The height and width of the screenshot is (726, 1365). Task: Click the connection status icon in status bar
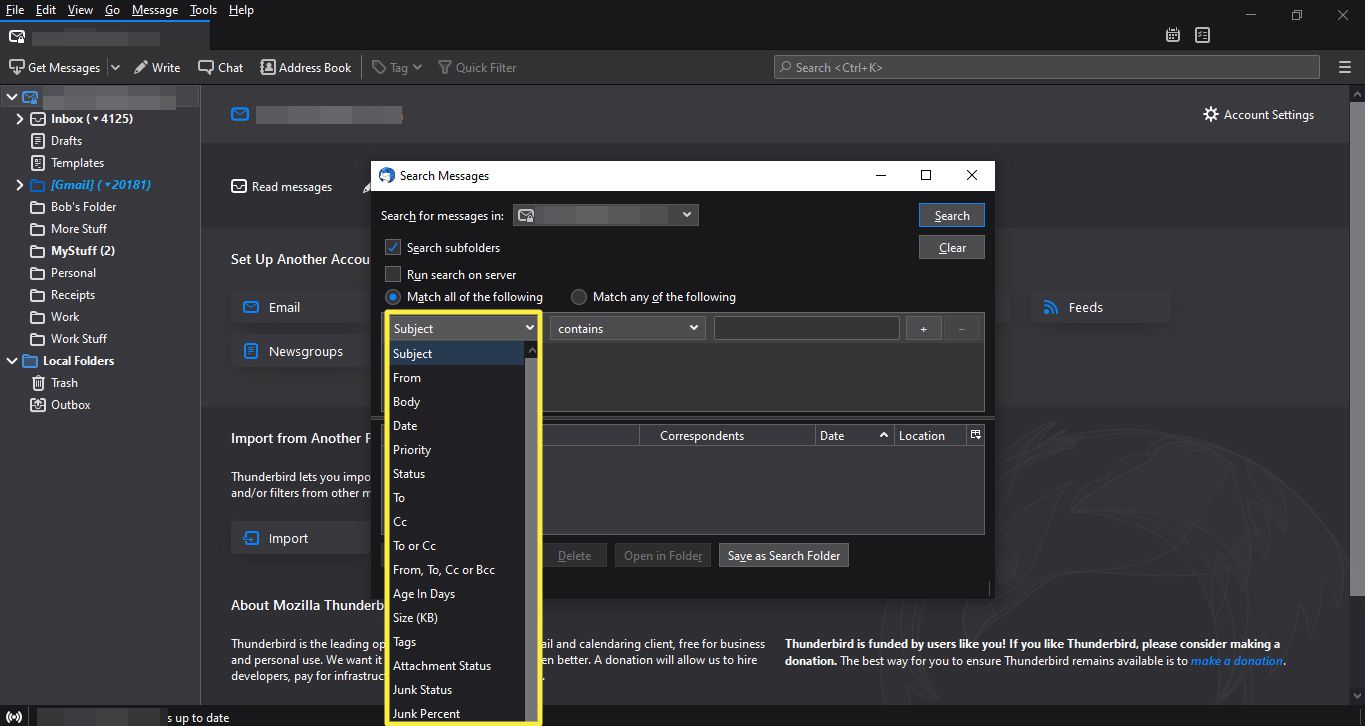[14, 717]
